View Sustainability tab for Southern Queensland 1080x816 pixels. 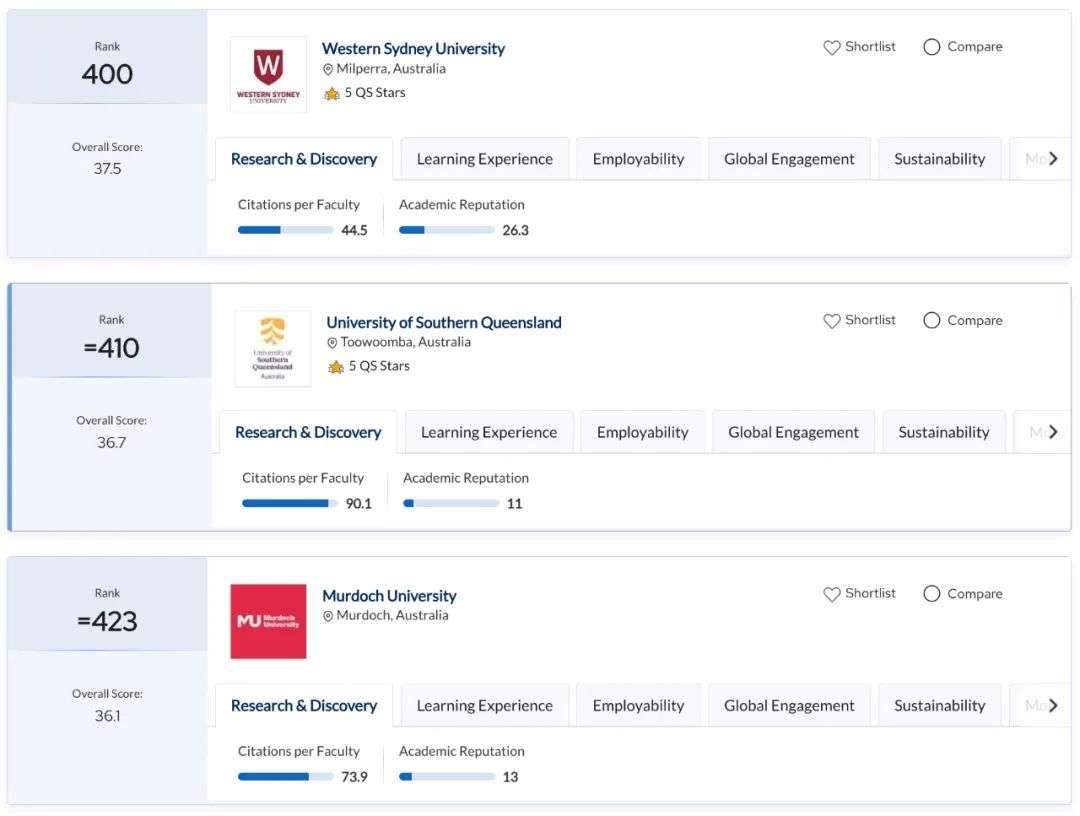944,432
